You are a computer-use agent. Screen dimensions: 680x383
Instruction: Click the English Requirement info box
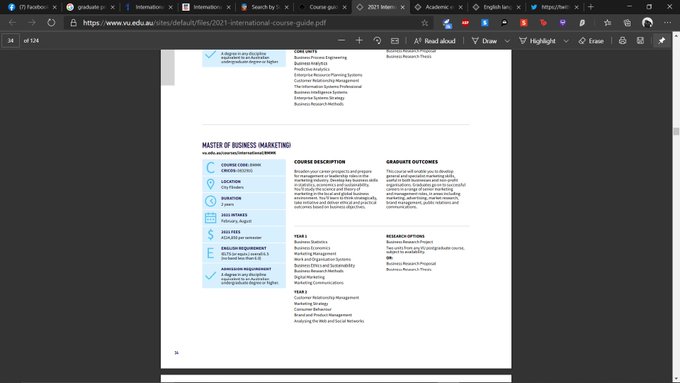pos(244,253)
